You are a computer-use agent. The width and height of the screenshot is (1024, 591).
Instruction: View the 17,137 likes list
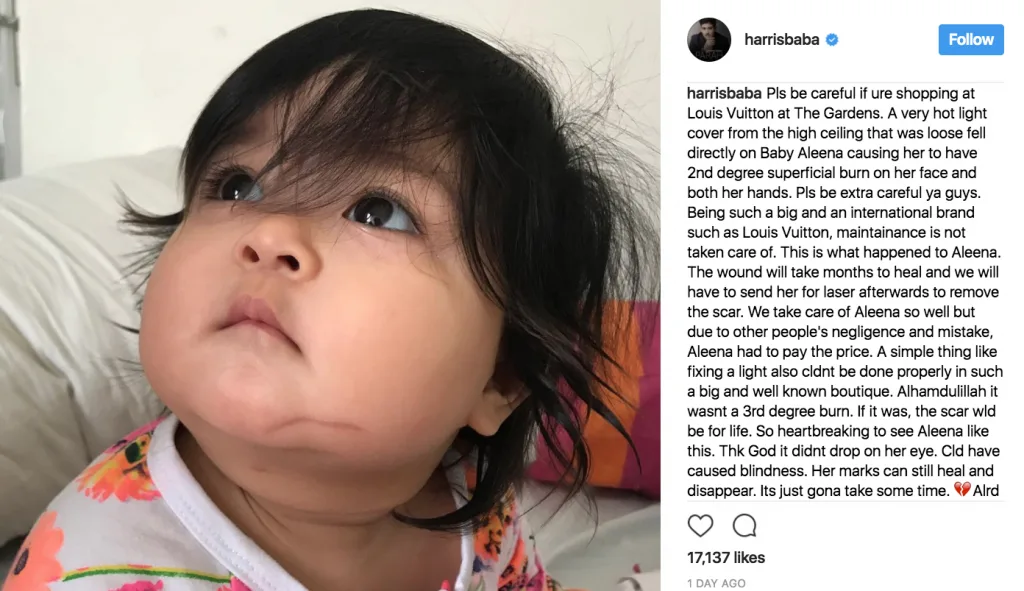tap(726, 558)
